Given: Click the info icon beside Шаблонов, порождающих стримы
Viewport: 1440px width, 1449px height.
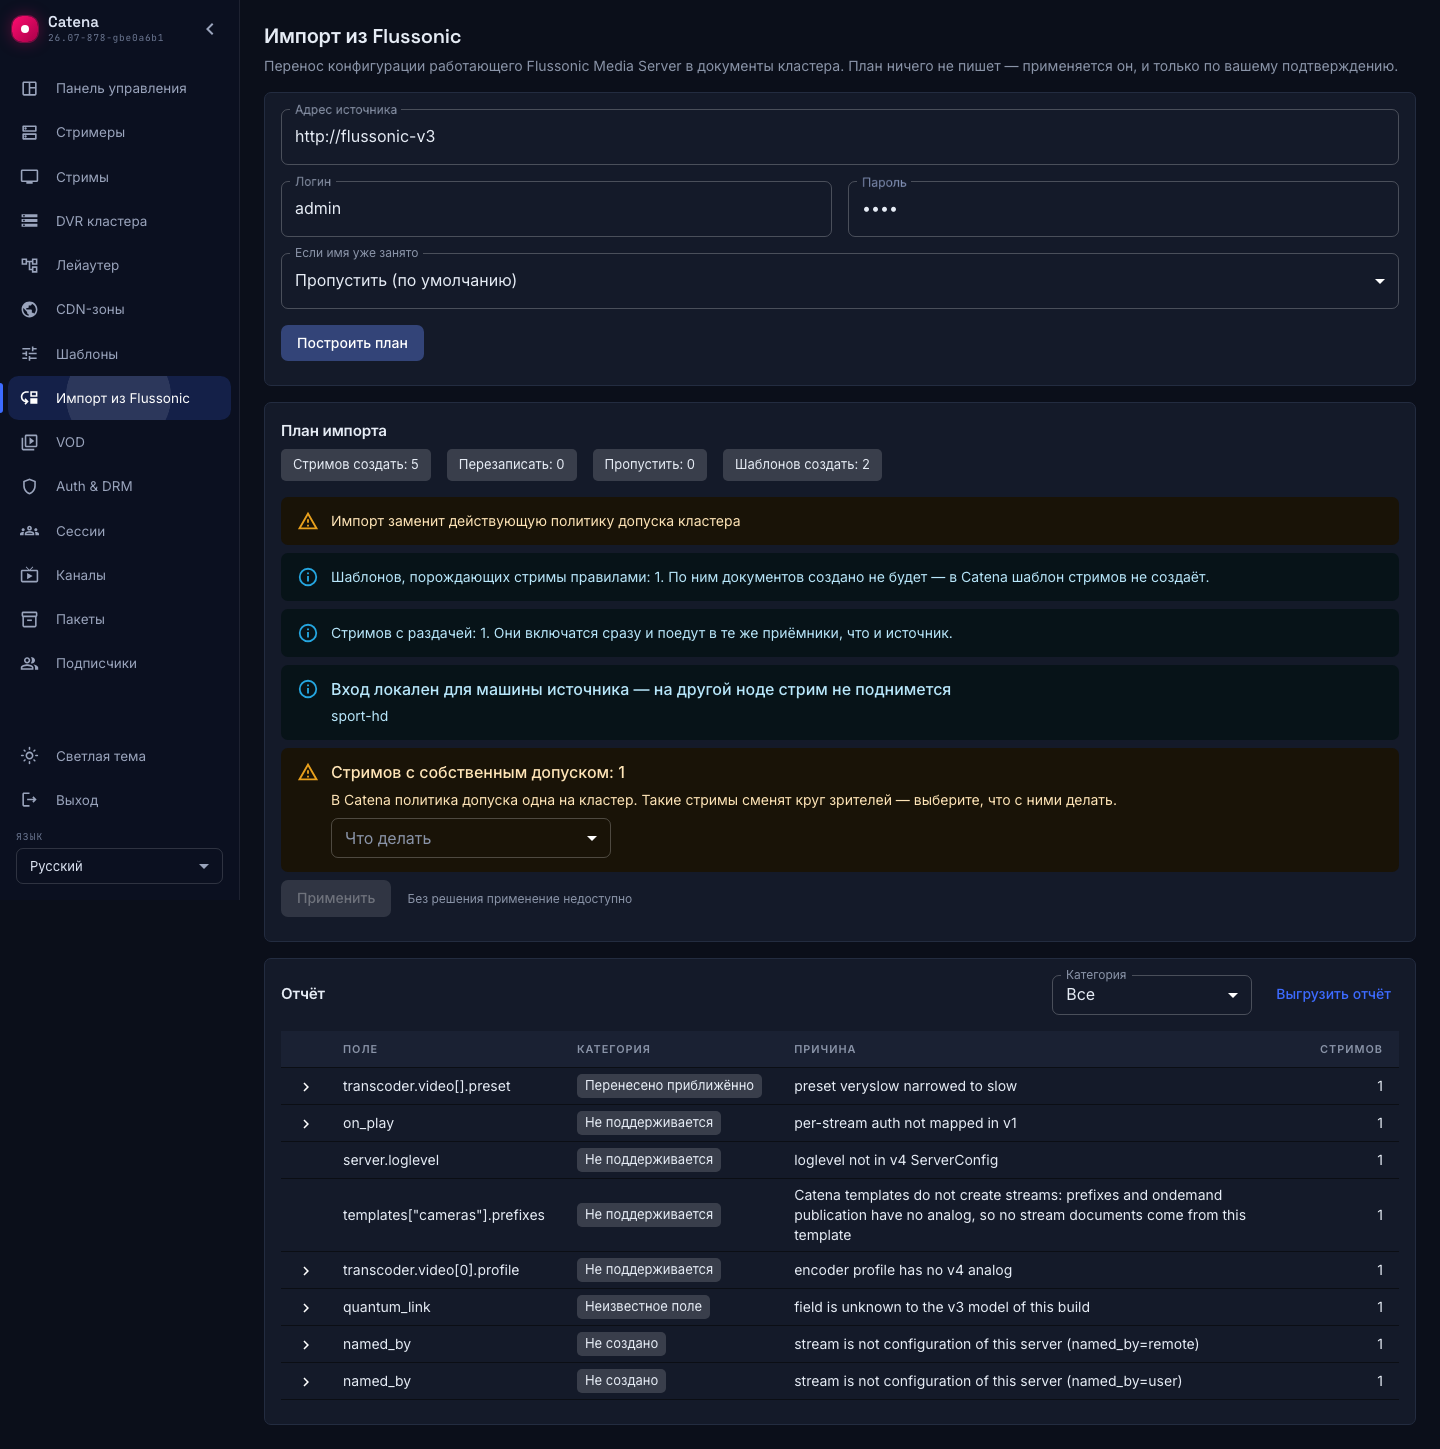Looking at the screenshot, I should [x=308, y=577].
